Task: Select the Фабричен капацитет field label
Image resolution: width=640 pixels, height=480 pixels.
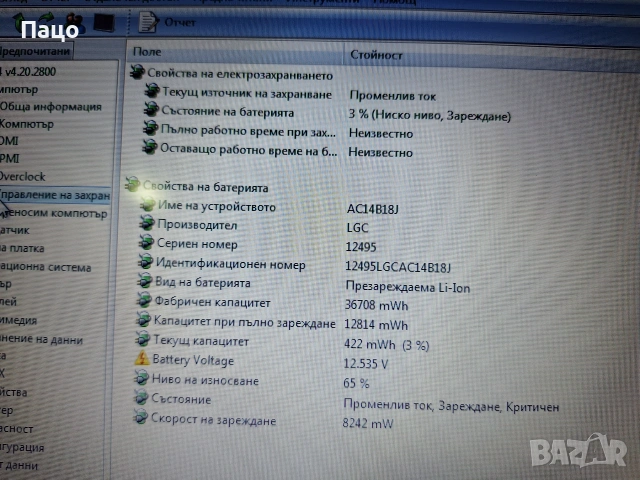Action: [x=212, y=302]
